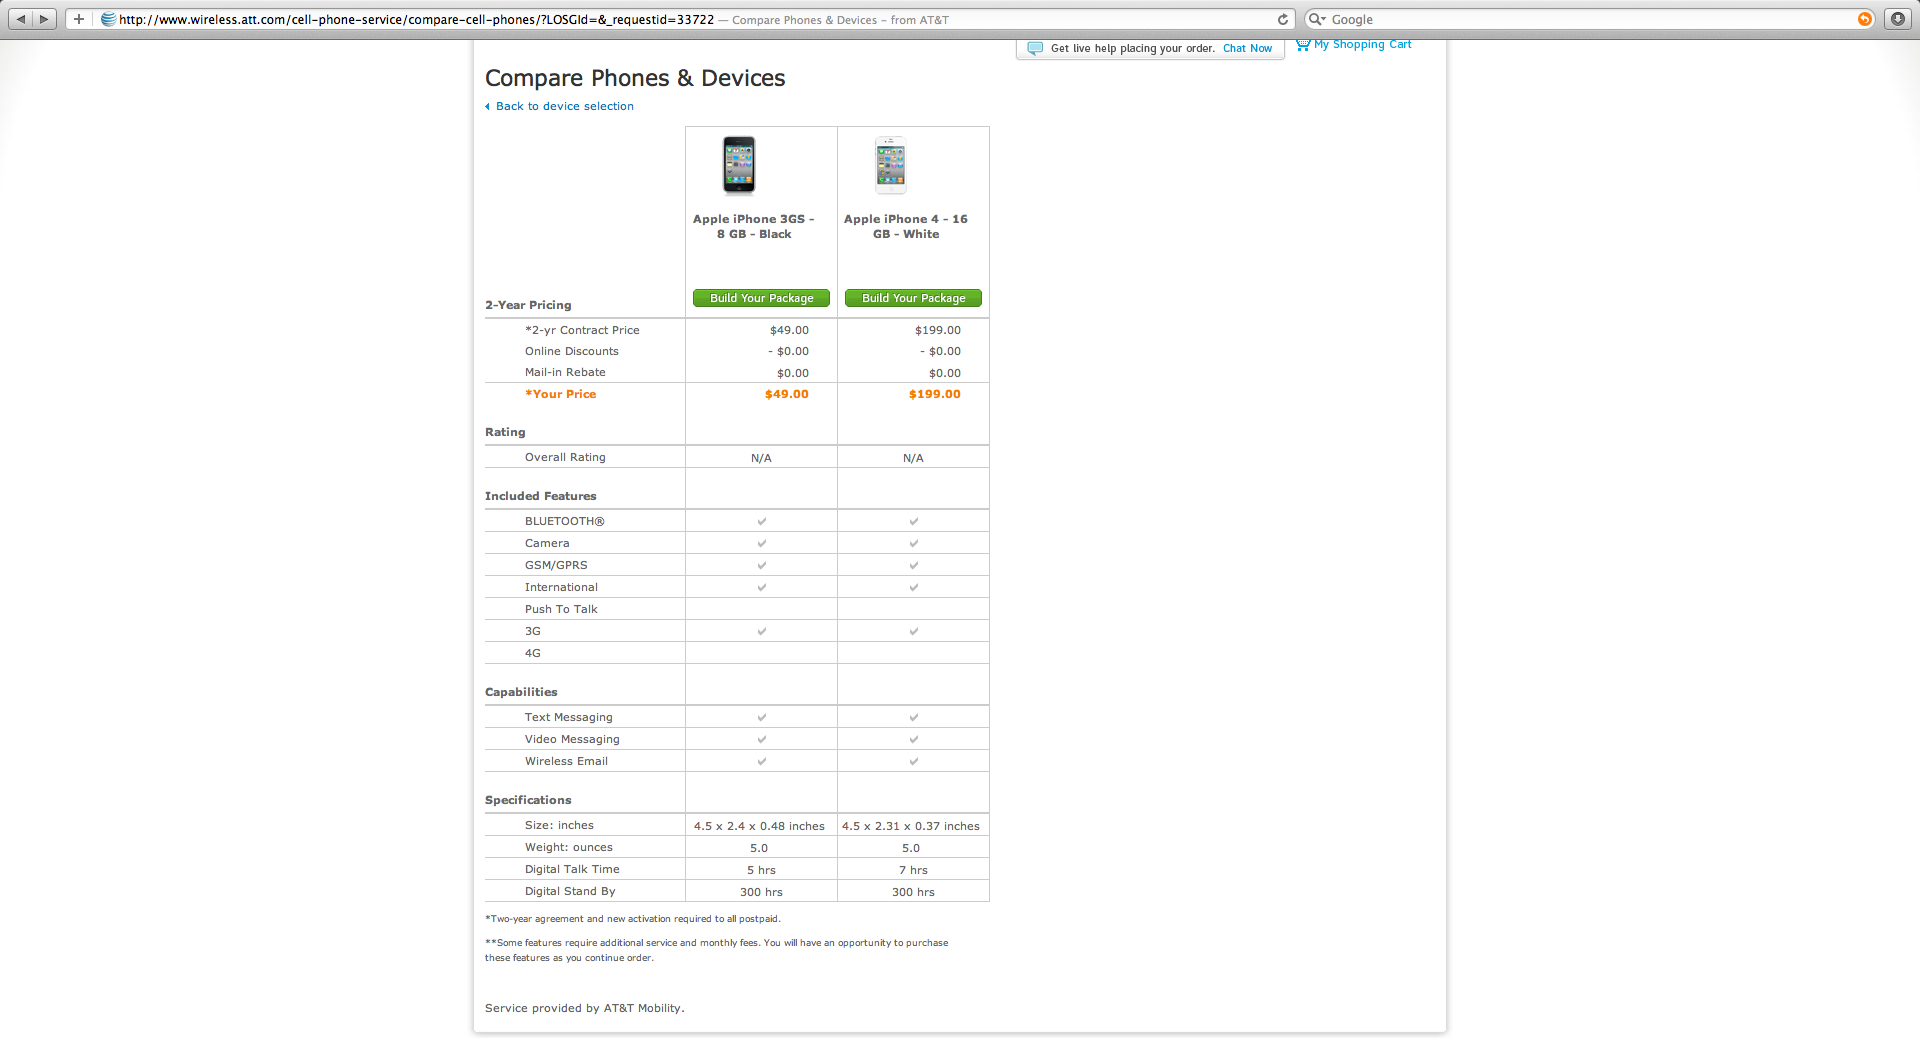
Task: Click the Push To Talk feature label
Action: (561, 609)
